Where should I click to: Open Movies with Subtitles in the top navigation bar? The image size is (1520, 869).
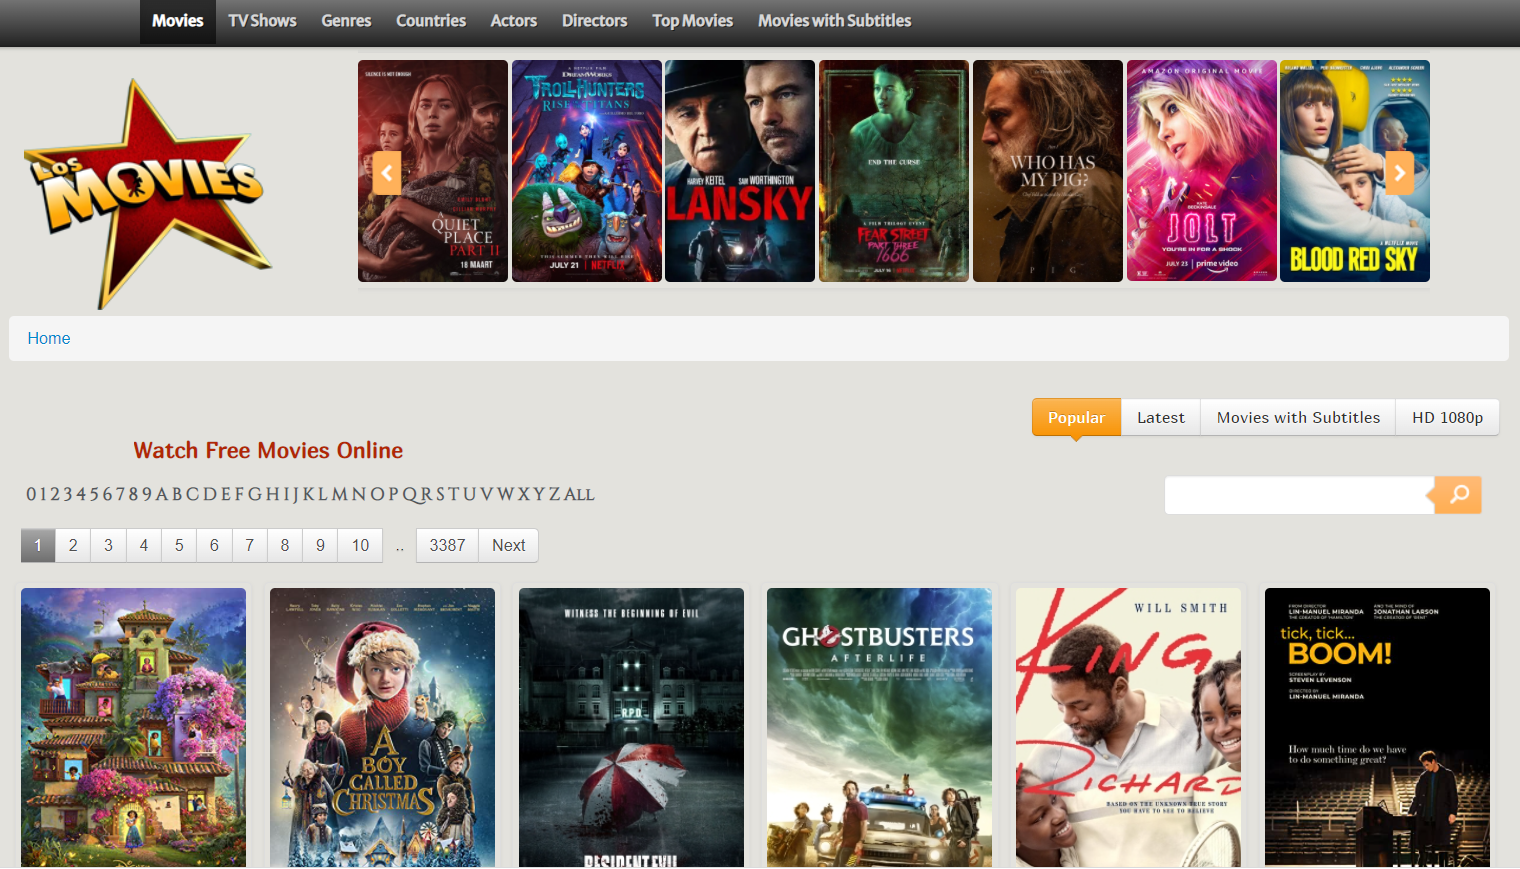834,21
